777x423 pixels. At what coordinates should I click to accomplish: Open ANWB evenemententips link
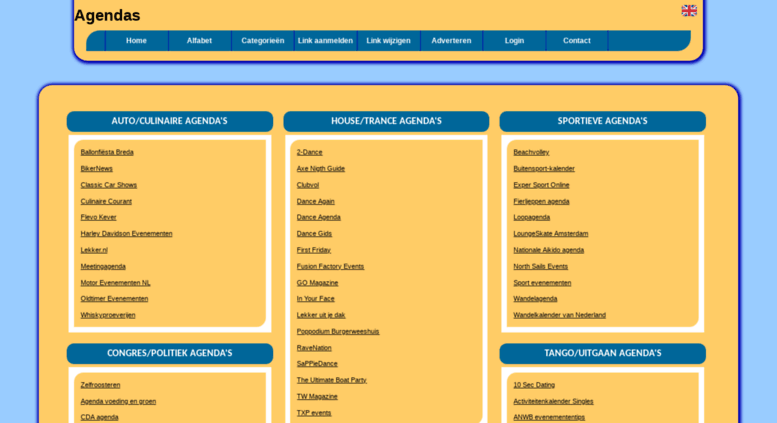click(549, 417)
